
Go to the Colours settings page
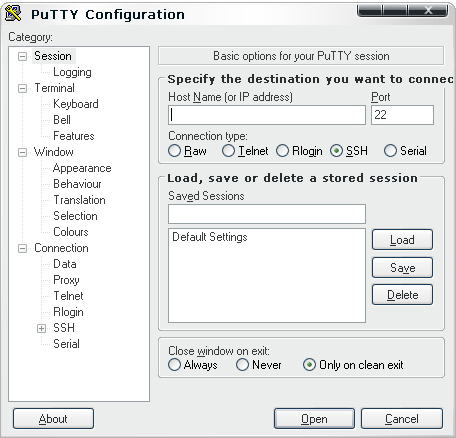click(71, 232)
